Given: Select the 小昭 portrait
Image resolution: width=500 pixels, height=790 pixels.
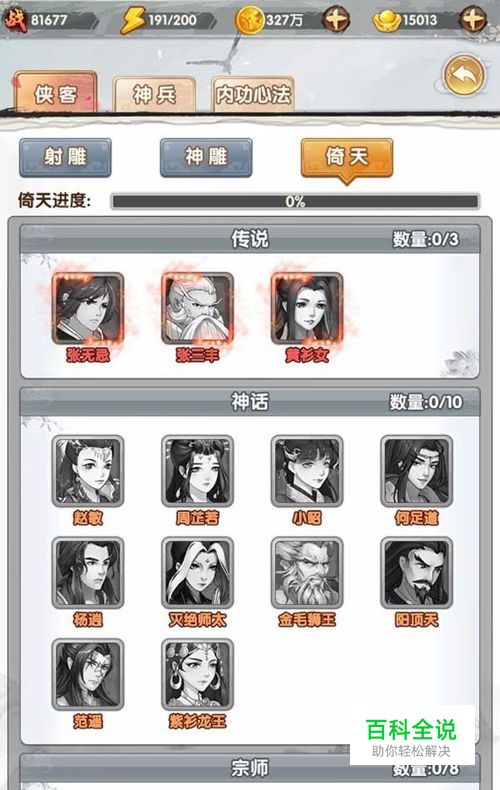Looking at the screenshot, I should pos(307,471).
